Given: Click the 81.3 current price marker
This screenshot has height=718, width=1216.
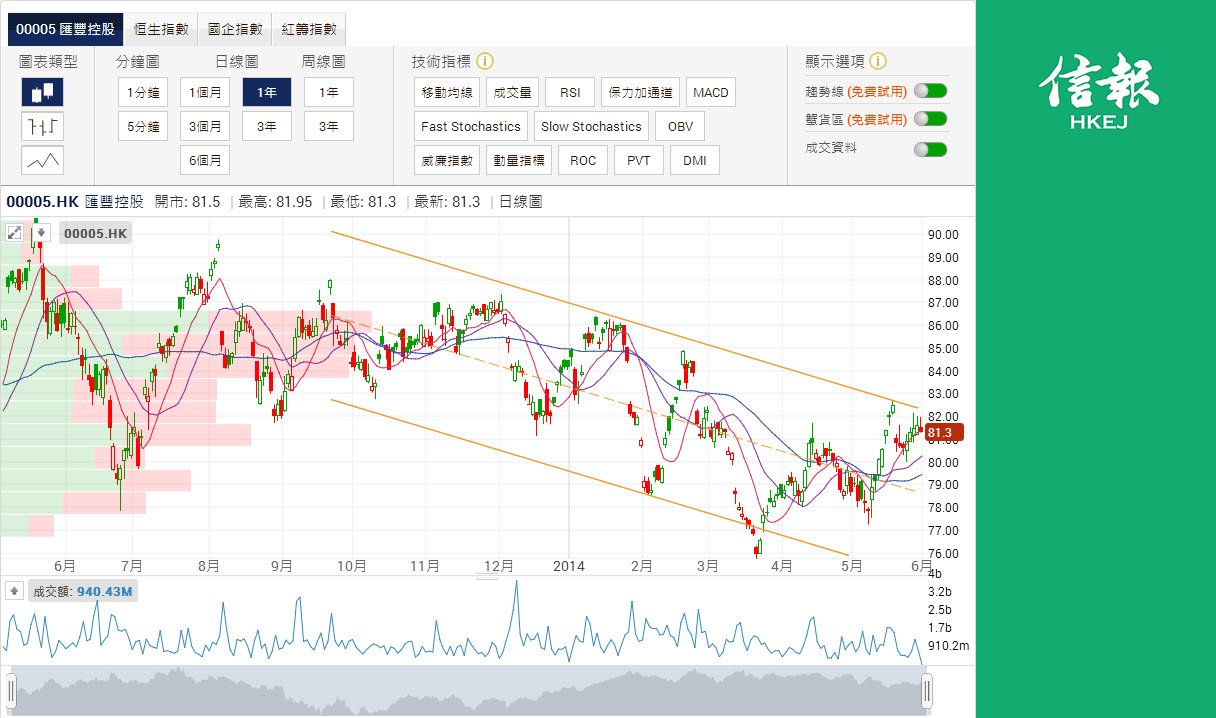Looking at the screenshot, I should coord(943,433).
